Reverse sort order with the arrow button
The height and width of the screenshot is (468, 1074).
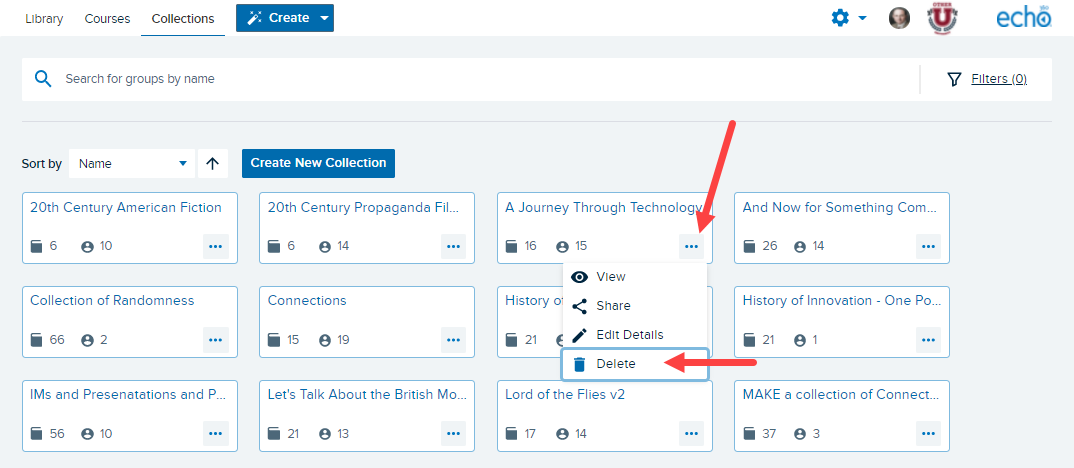pyautogui.click(x=213, y=164)
